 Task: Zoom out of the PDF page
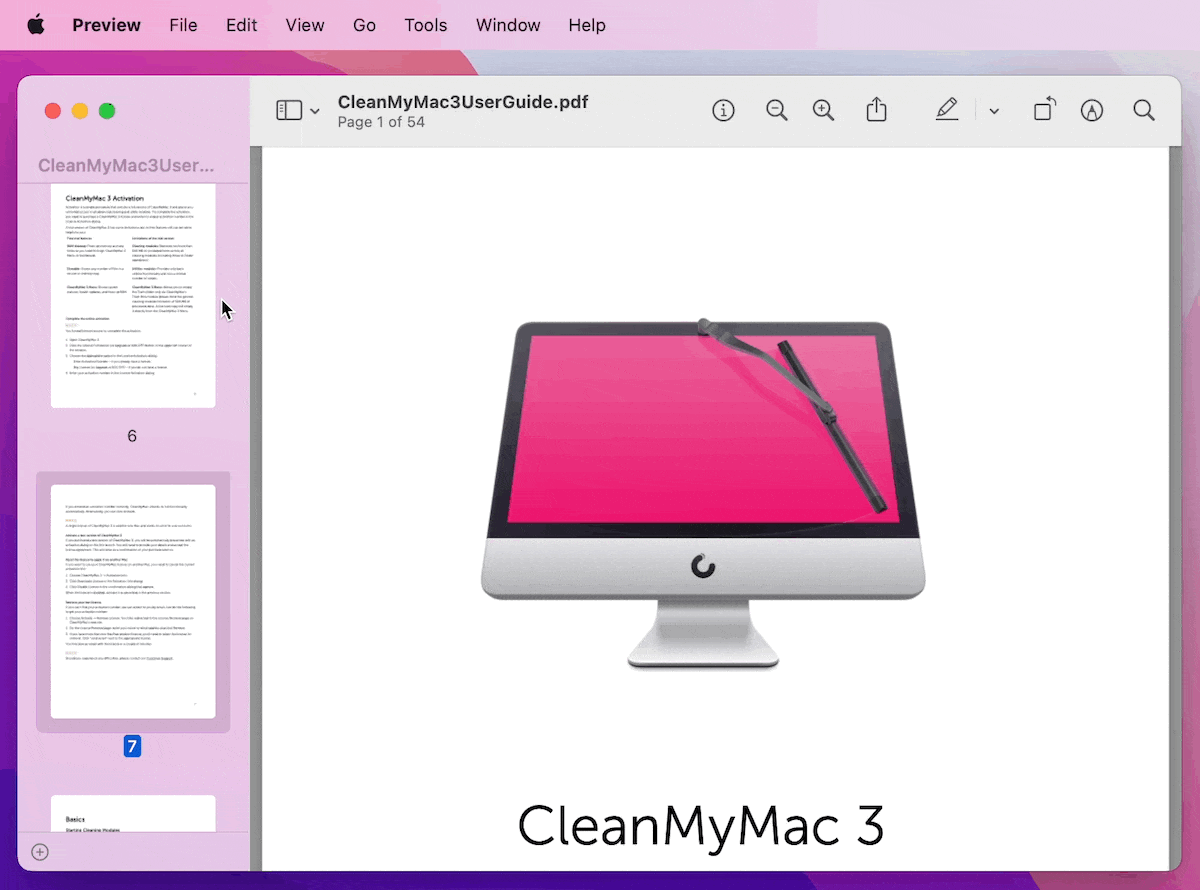(x=776, y=110)
